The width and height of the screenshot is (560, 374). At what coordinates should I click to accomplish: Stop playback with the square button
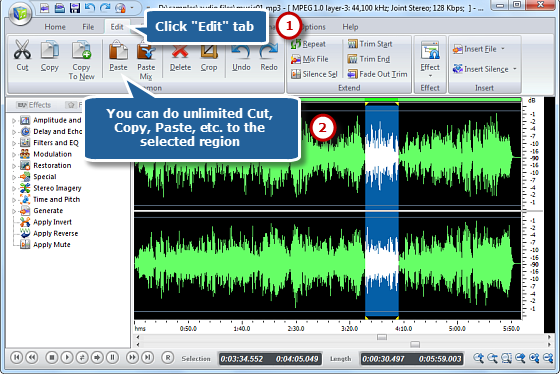click(x=52, y=357)
